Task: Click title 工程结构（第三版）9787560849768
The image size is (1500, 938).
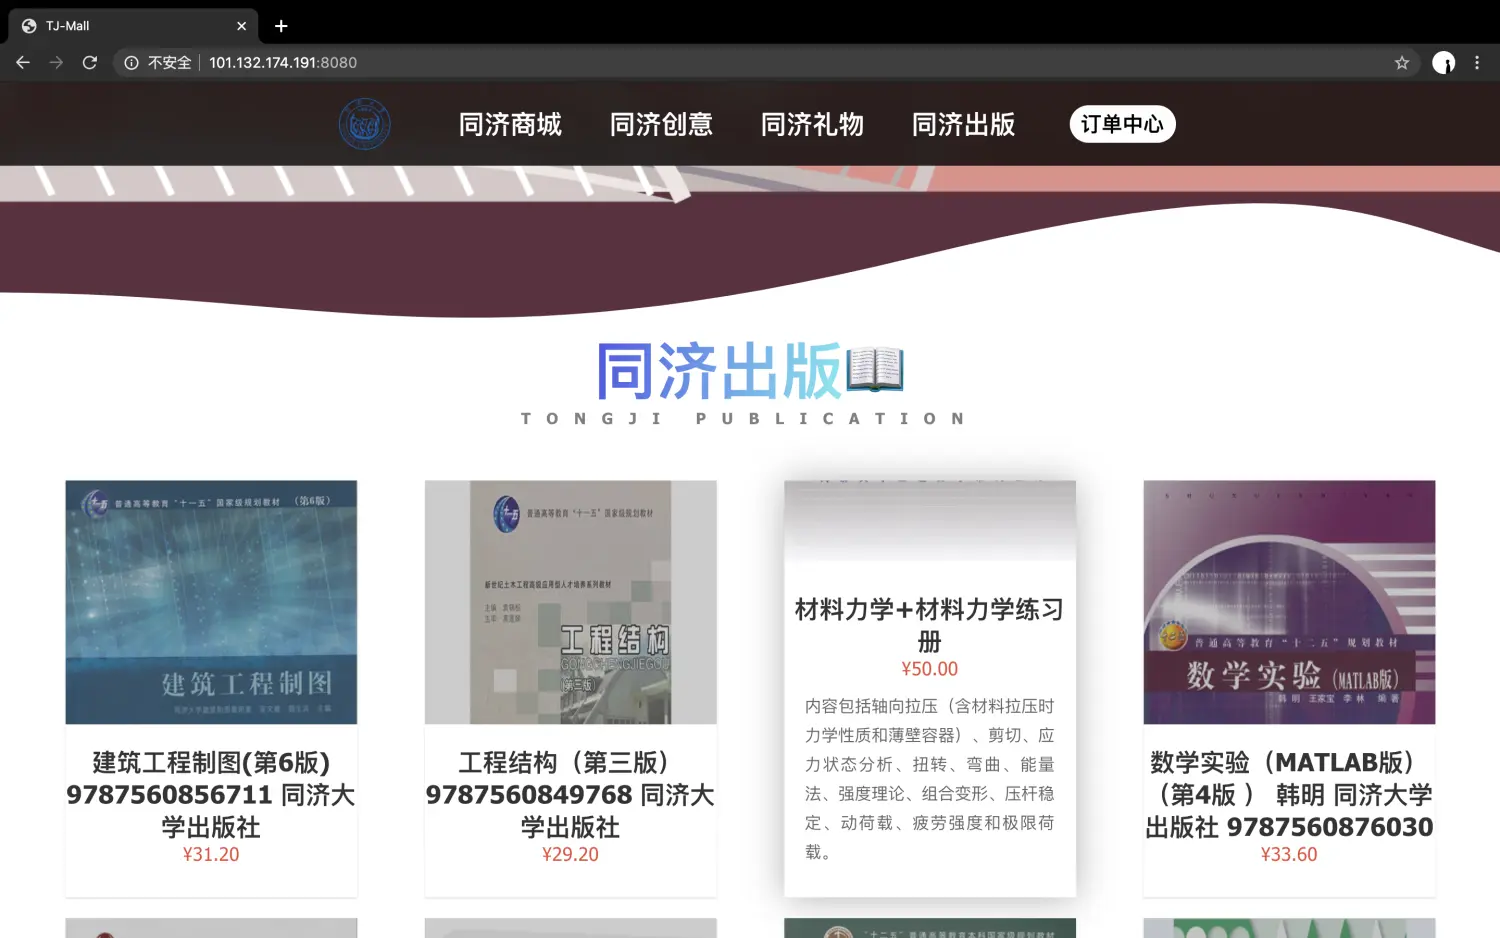Action: click(570, 794)
